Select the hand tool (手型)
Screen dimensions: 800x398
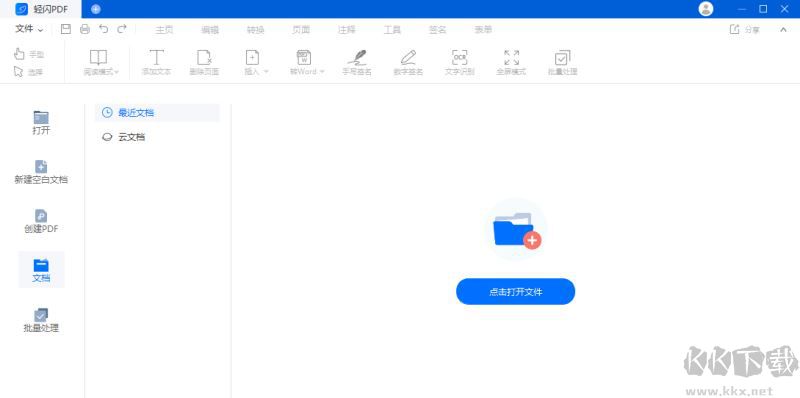29,54
